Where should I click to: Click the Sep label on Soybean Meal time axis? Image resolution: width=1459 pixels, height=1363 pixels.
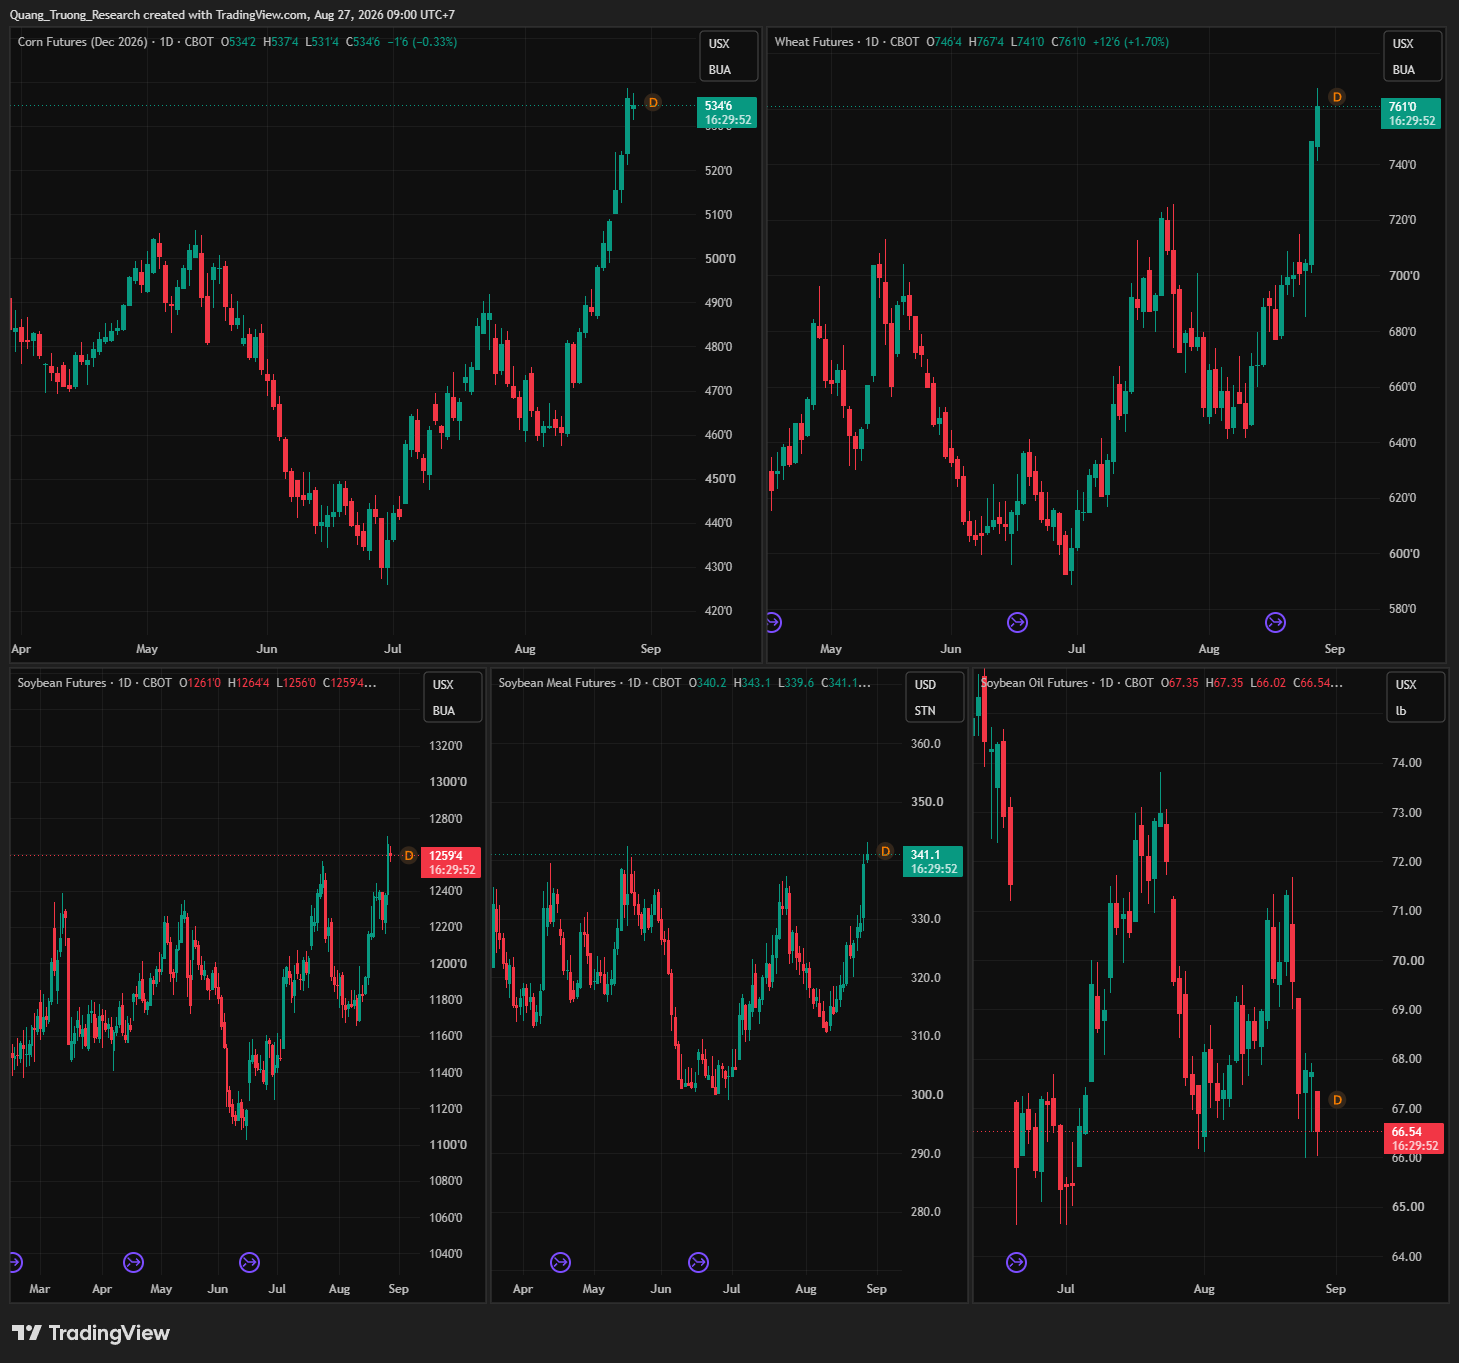pyautogui.click(x=877, y=1289)
